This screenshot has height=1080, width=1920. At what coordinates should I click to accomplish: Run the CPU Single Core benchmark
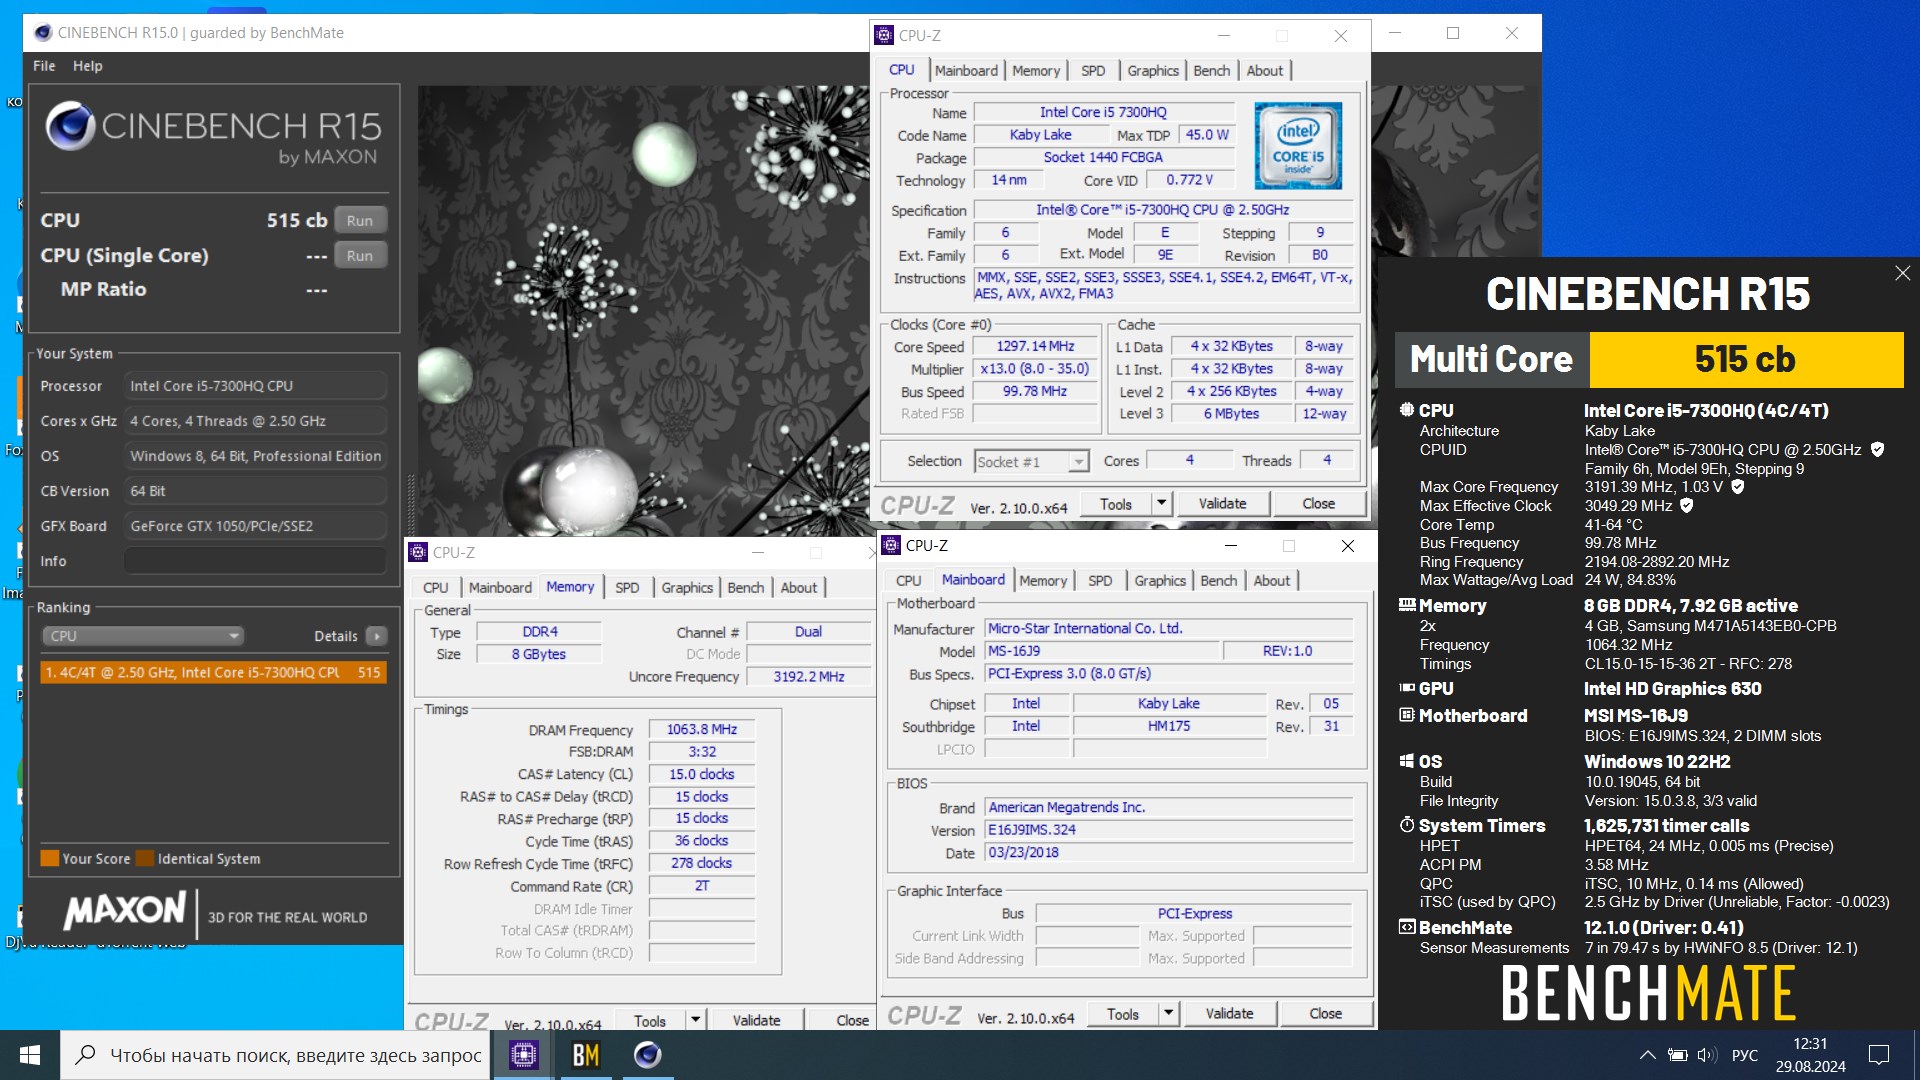click(360, 256)
